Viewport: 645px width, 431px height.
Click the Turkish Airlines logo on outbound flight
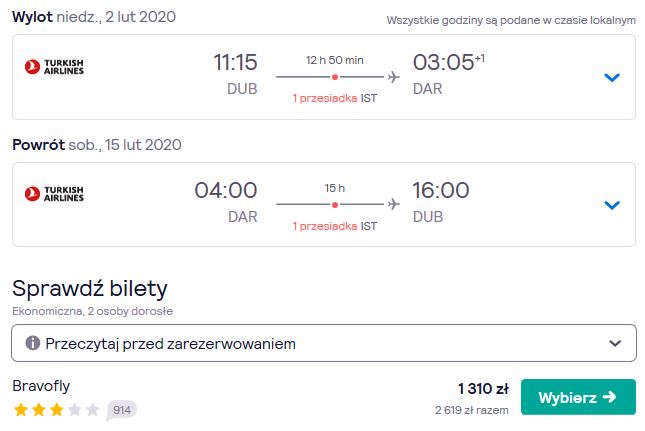54,67
